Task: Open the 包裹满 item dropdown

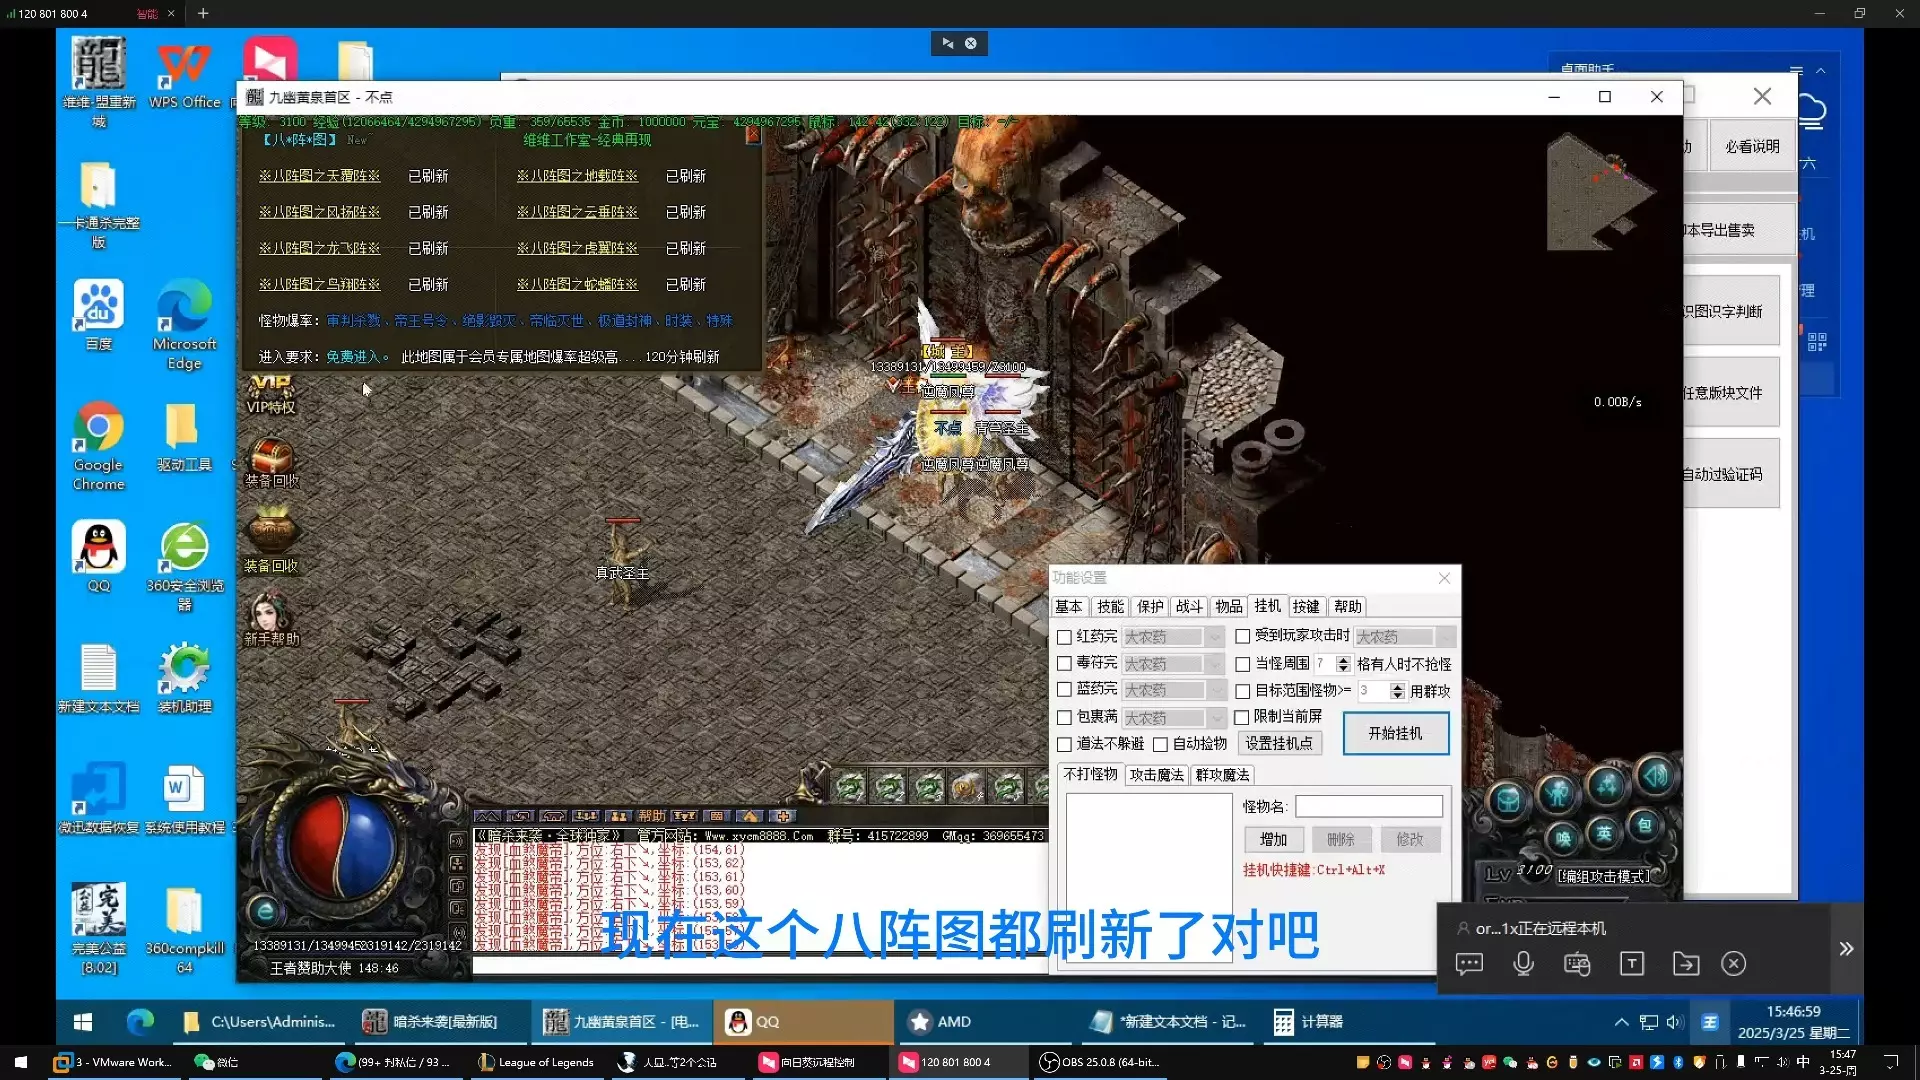Action: pyautogui.click(x=1173, y=718)
